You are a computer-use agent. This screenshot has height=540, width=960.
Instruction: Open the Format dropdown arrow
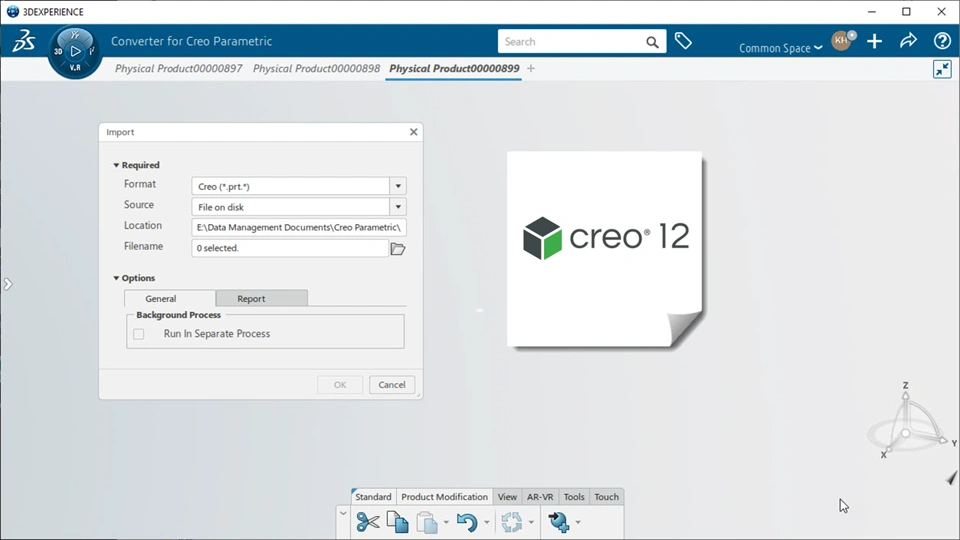pos(398,186)
